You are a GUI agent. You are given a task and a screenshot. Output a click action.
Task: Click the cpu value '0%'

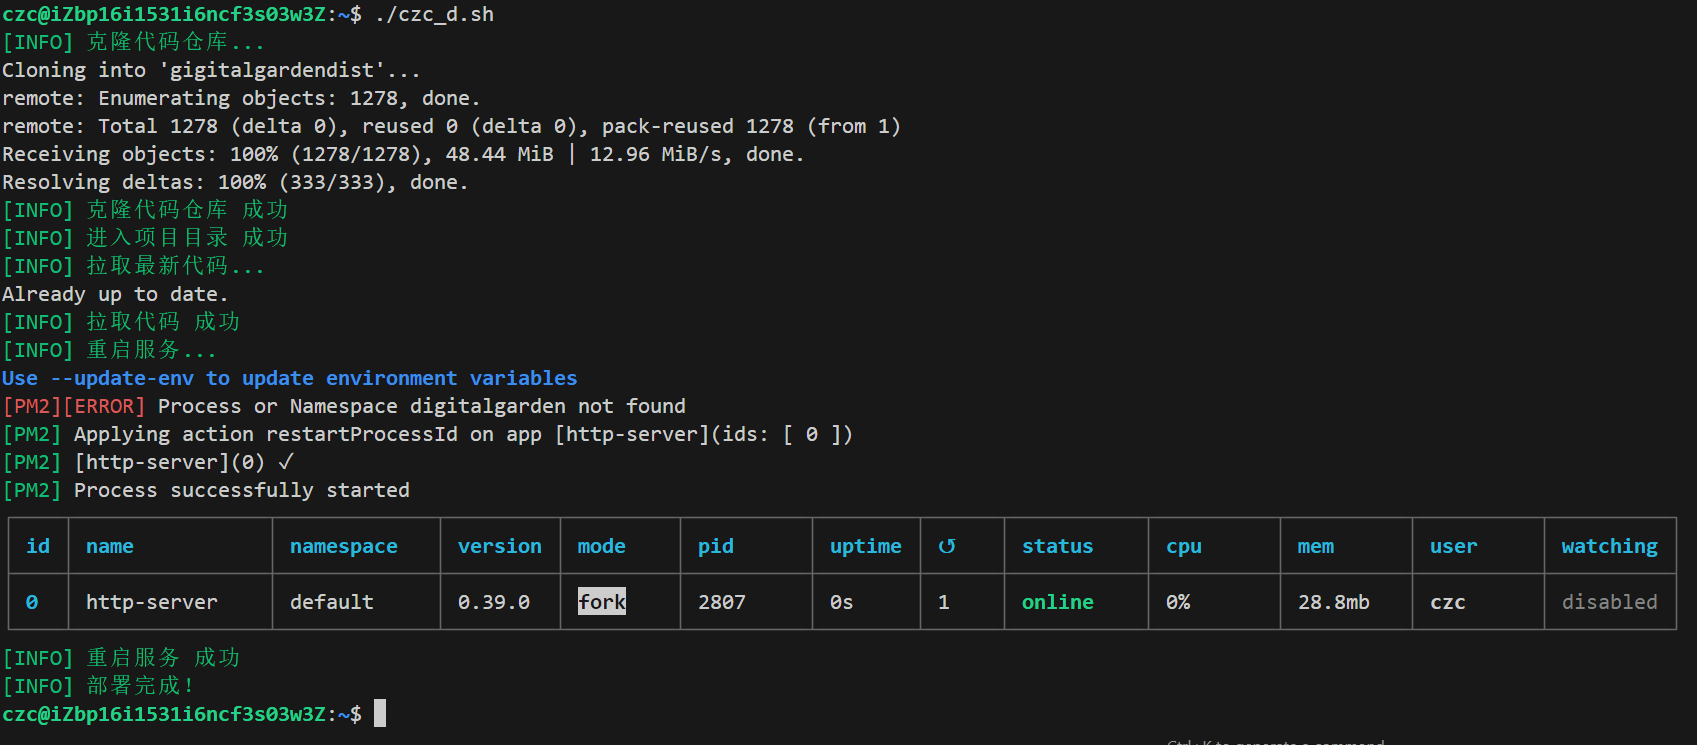coord(1178,602)
